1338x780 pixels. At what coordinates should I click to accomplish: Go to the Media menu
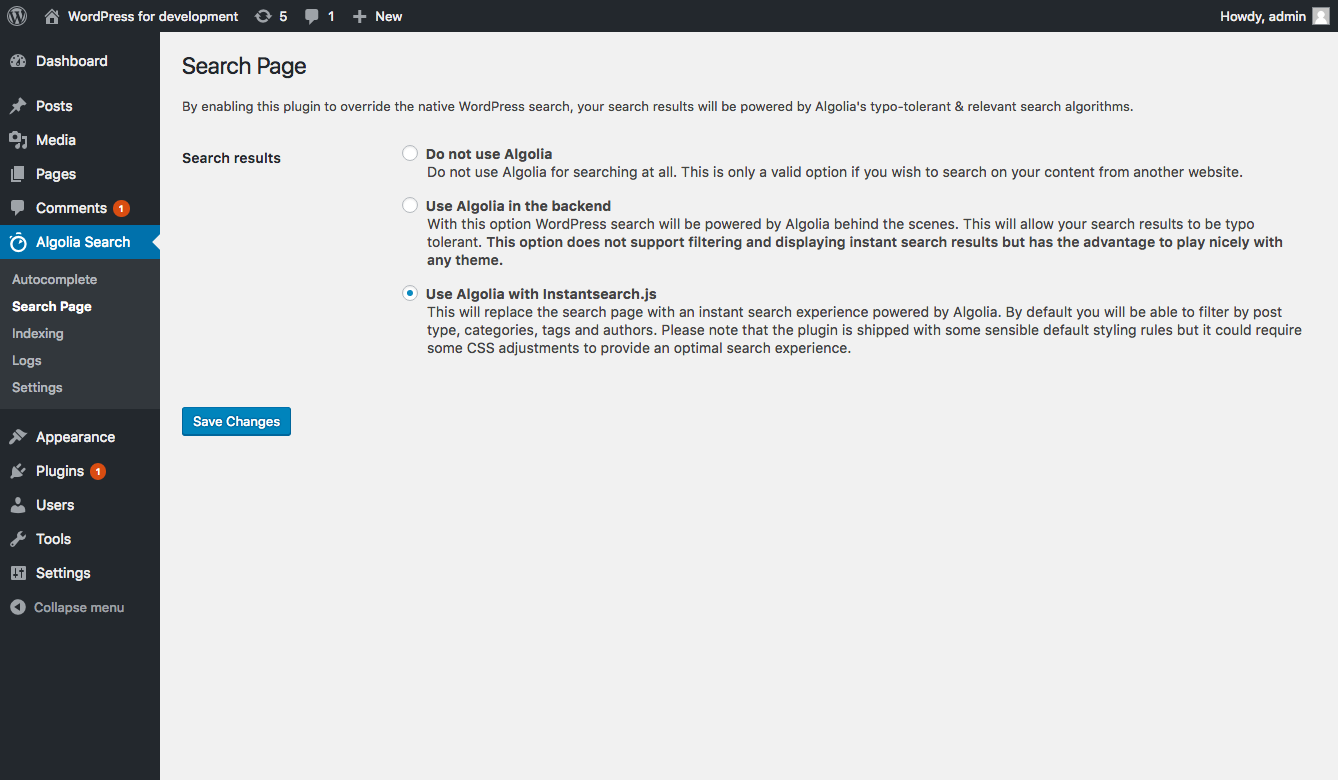tap(56, 140)
